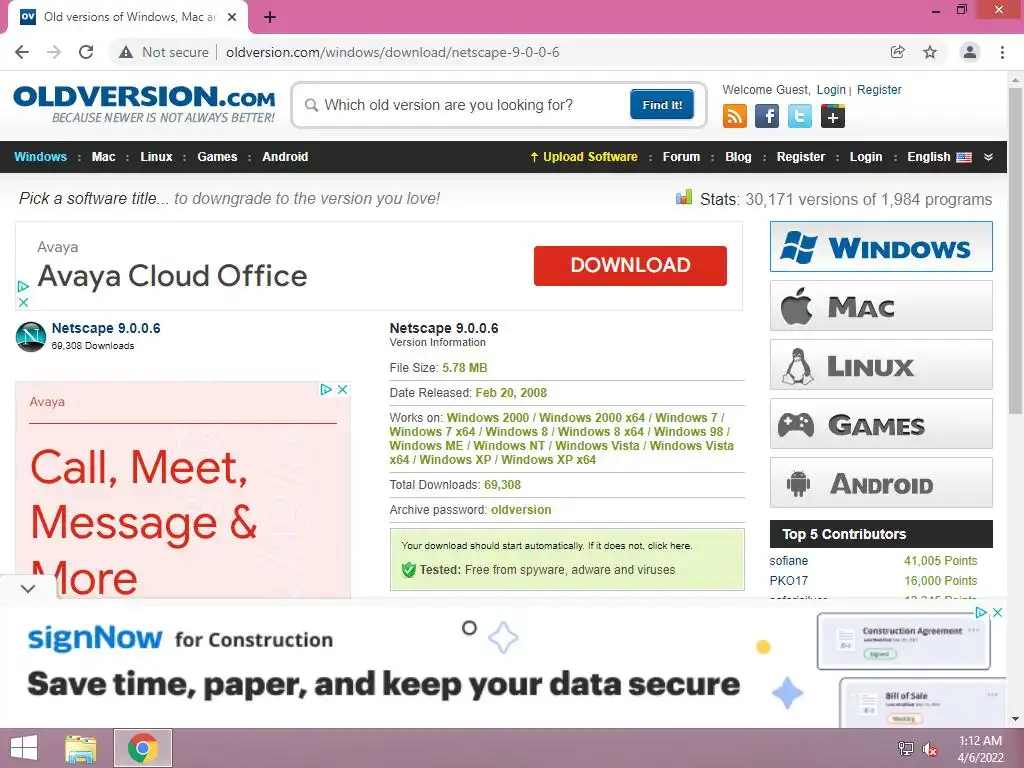Open contributor sofiane's profile
Screen dimensions: 1024x768
click(788, 560)
